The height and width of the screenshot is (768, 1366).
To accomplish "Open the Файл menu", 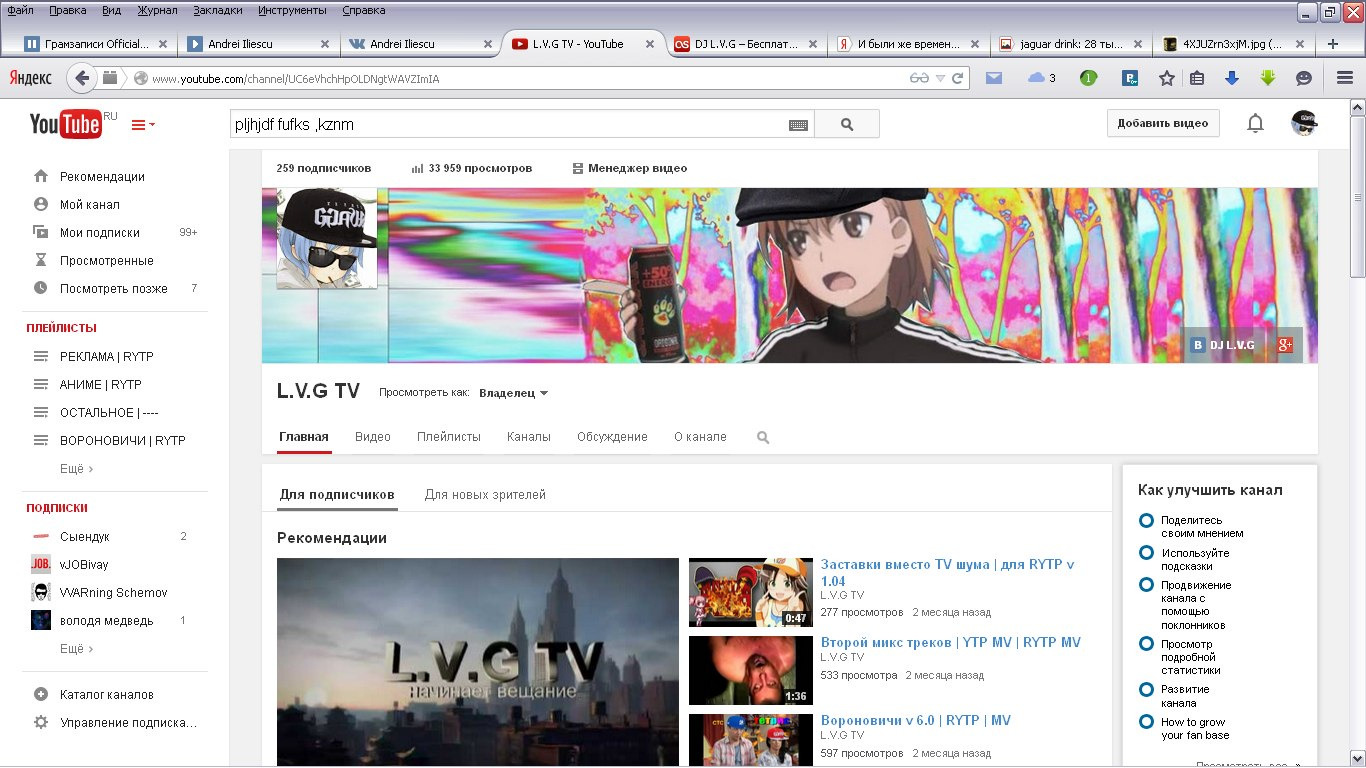I will coord(21,10).
